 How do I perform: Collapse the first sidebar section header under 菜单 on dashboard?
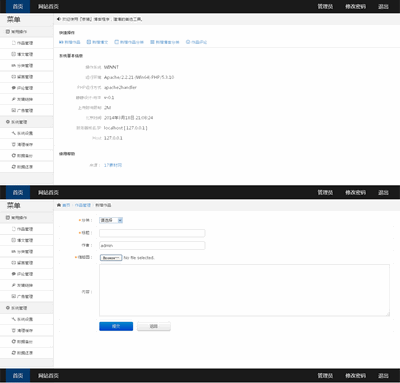[x=27, y=32]
